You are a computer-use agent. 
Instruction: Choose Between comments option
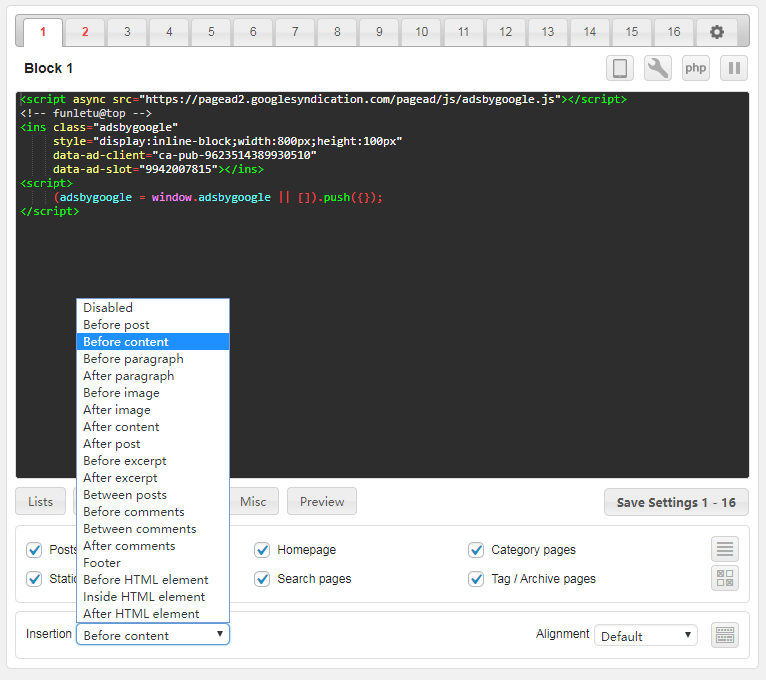pyautogui.click(x=153, y=529)
